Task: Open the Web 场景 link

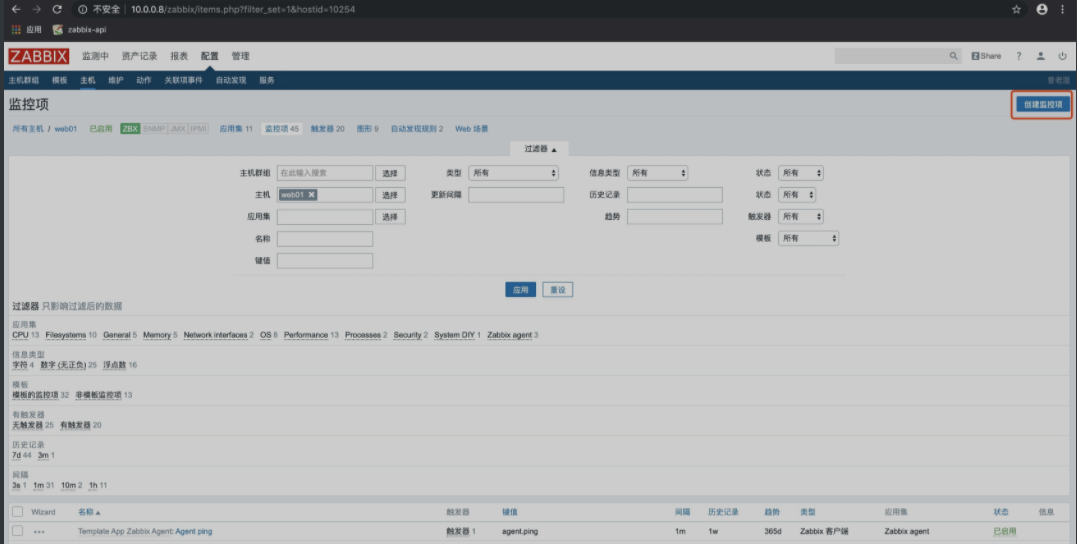Action: tap(472, 128)
